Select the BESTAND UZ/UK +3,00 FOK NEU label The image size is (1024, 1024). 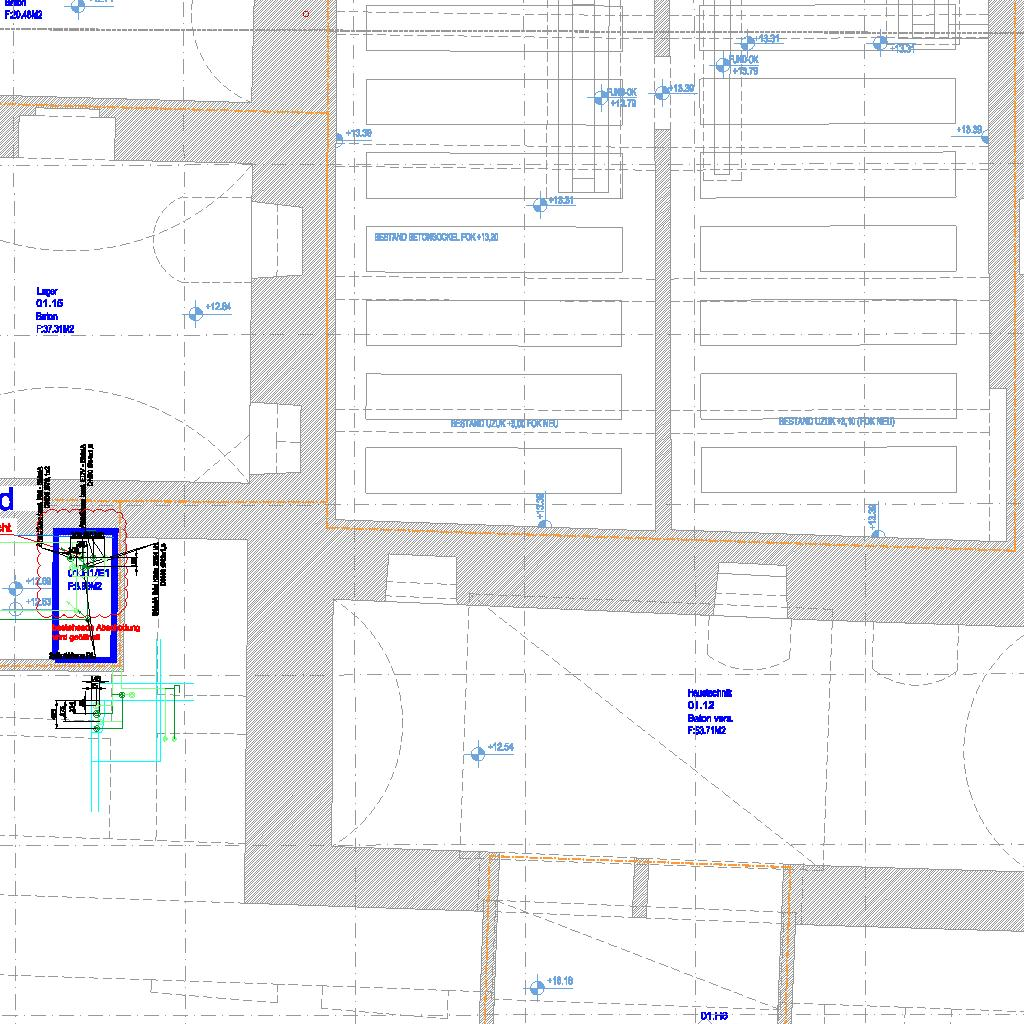[504, 424]
